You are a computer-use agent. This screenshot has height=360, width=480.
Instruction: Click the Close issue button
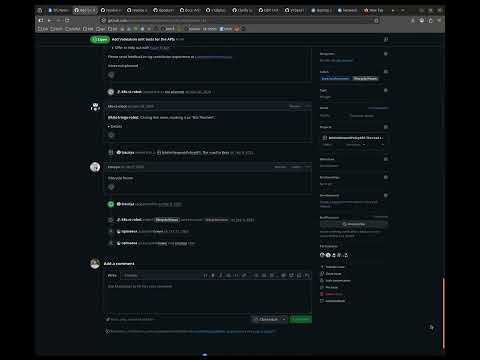pyautogui.click(x=266, y=319)
